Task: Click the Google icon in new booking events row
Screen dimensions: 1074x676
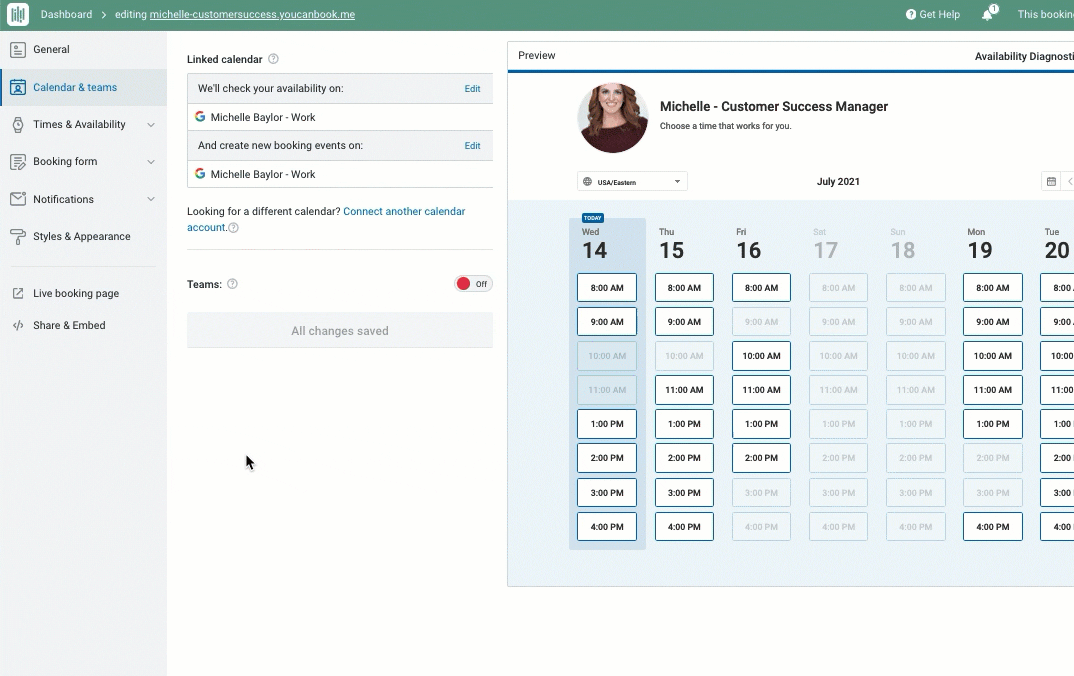Action: pos(200,173)
